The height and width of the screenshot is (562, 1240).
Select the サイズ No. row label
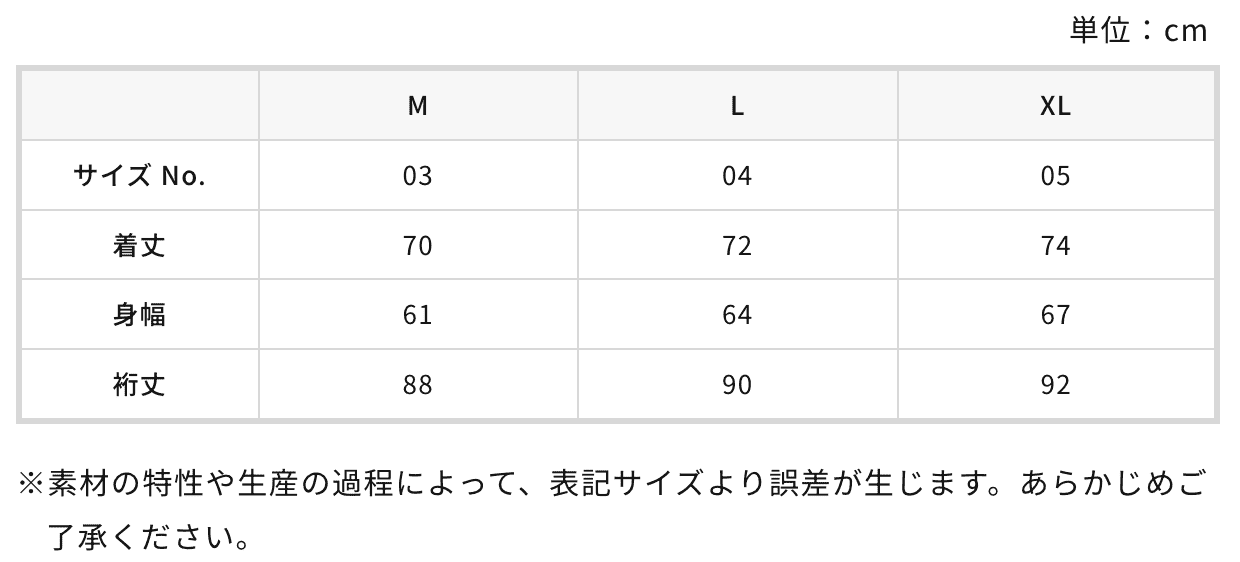click(x=139, y=176)
